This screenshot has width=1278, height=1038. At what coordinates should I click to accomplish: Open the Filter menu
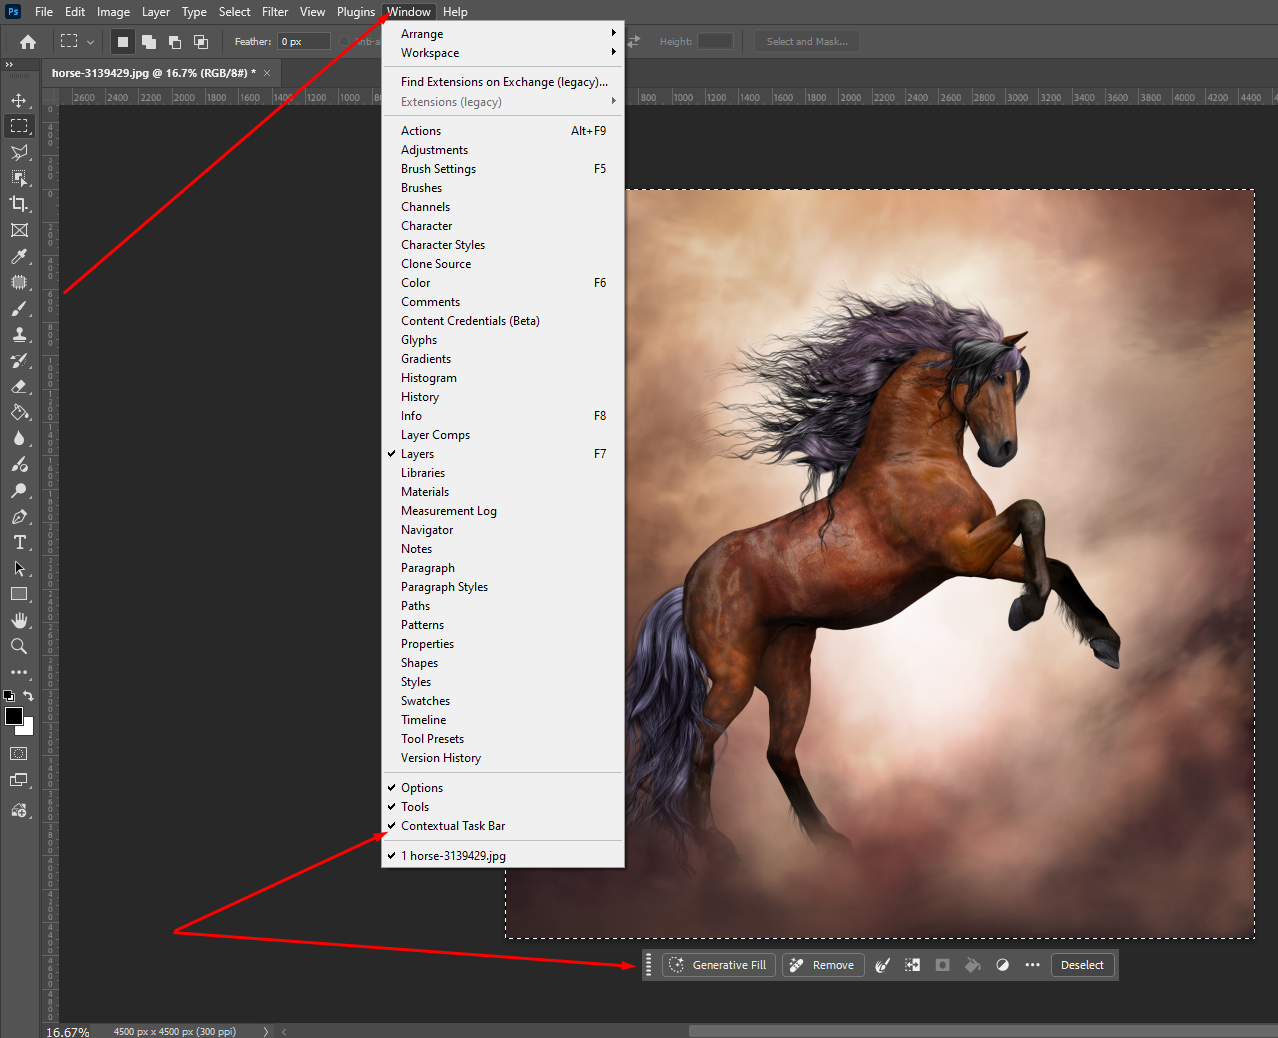pyautogui.click(x=275, y=12)
